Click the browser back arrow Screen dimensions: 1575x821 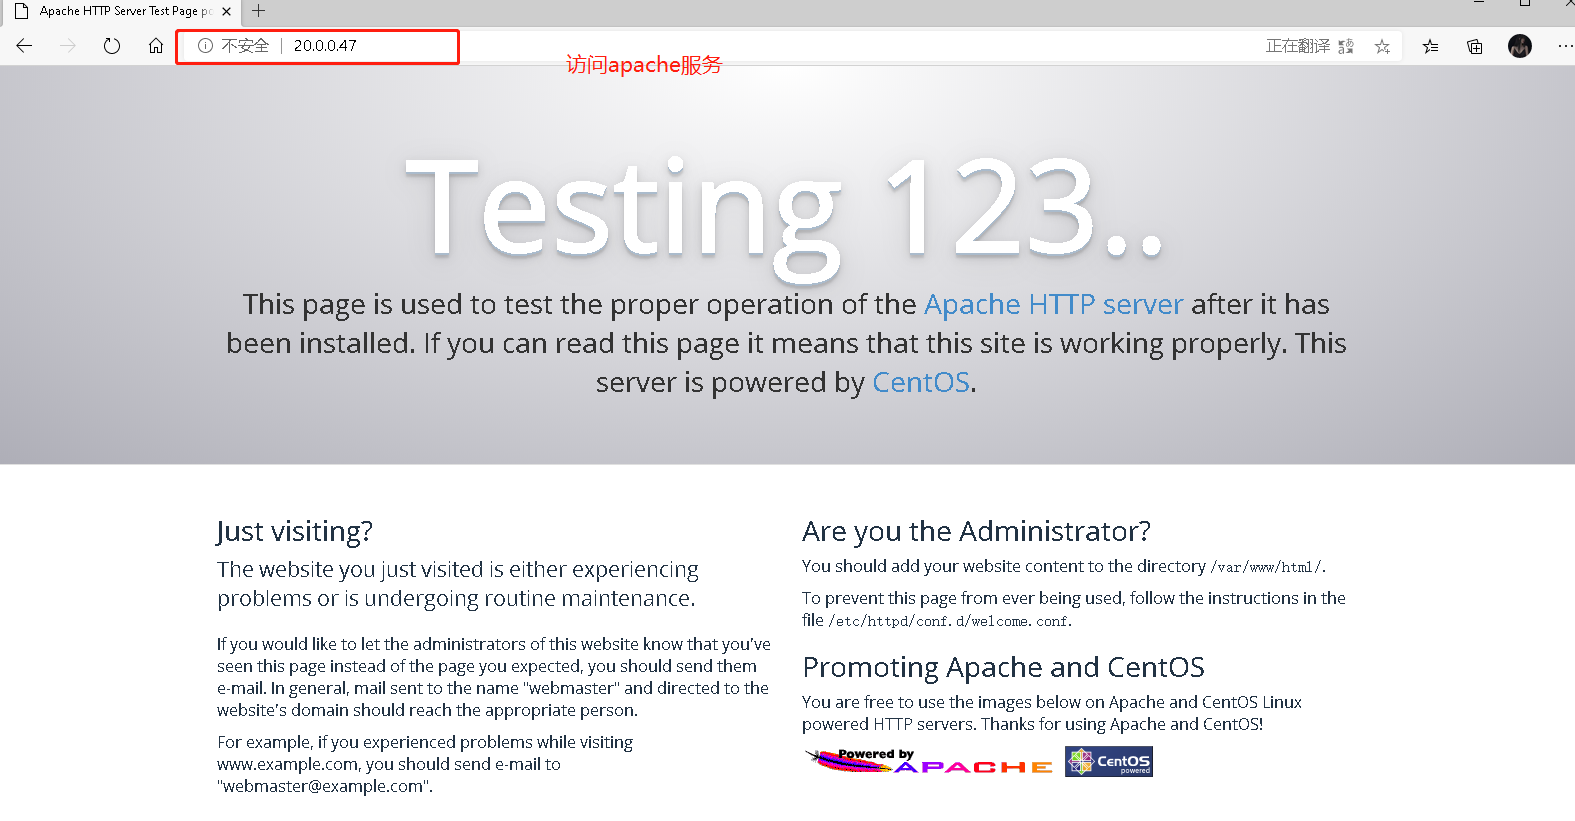[x=24, y=46]
